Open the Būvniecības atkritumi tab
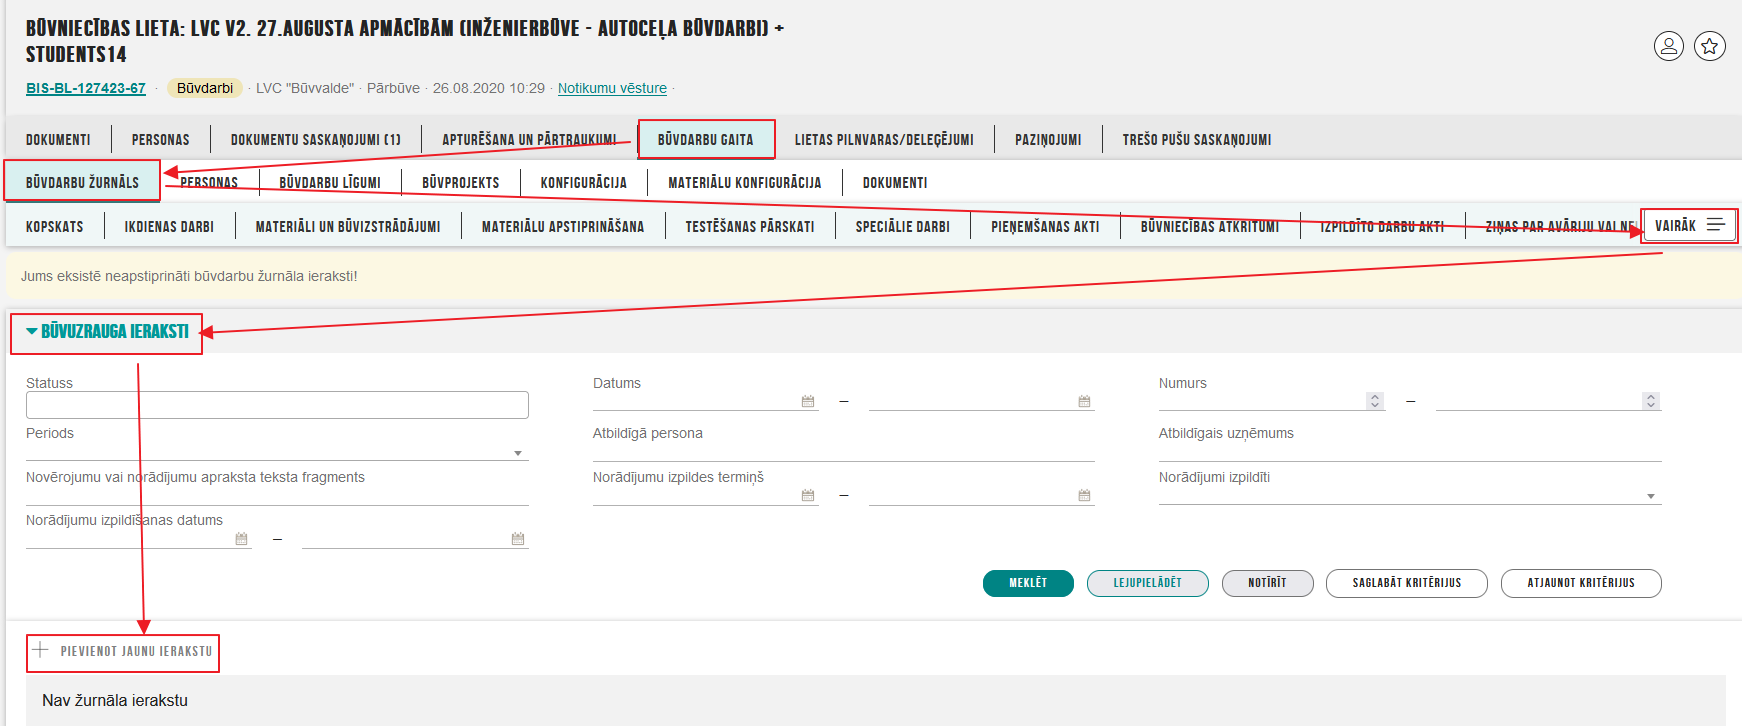 click(x=1210, y=227)
